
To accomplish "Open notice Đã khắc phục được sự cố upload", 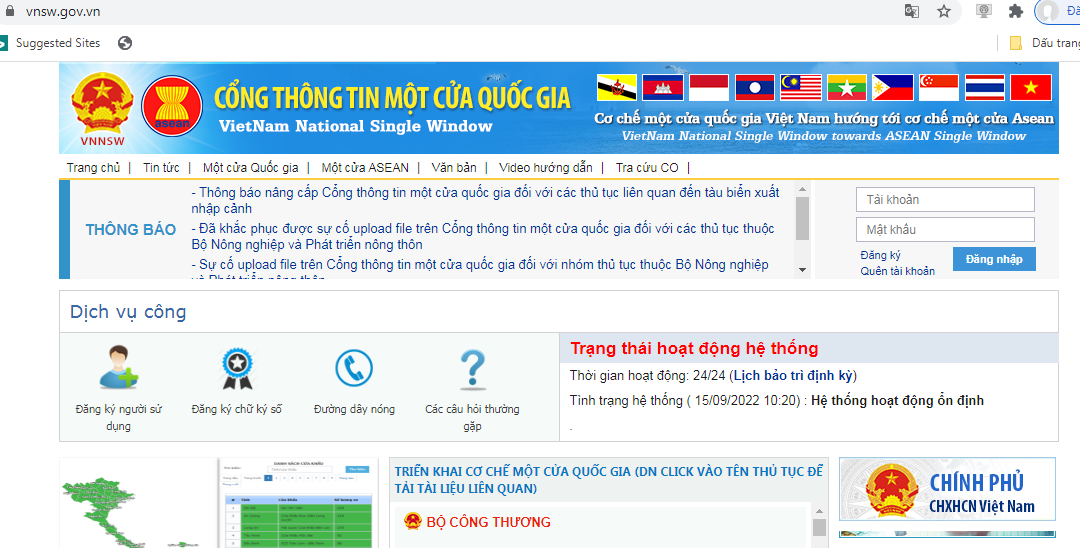I will 482,236.
